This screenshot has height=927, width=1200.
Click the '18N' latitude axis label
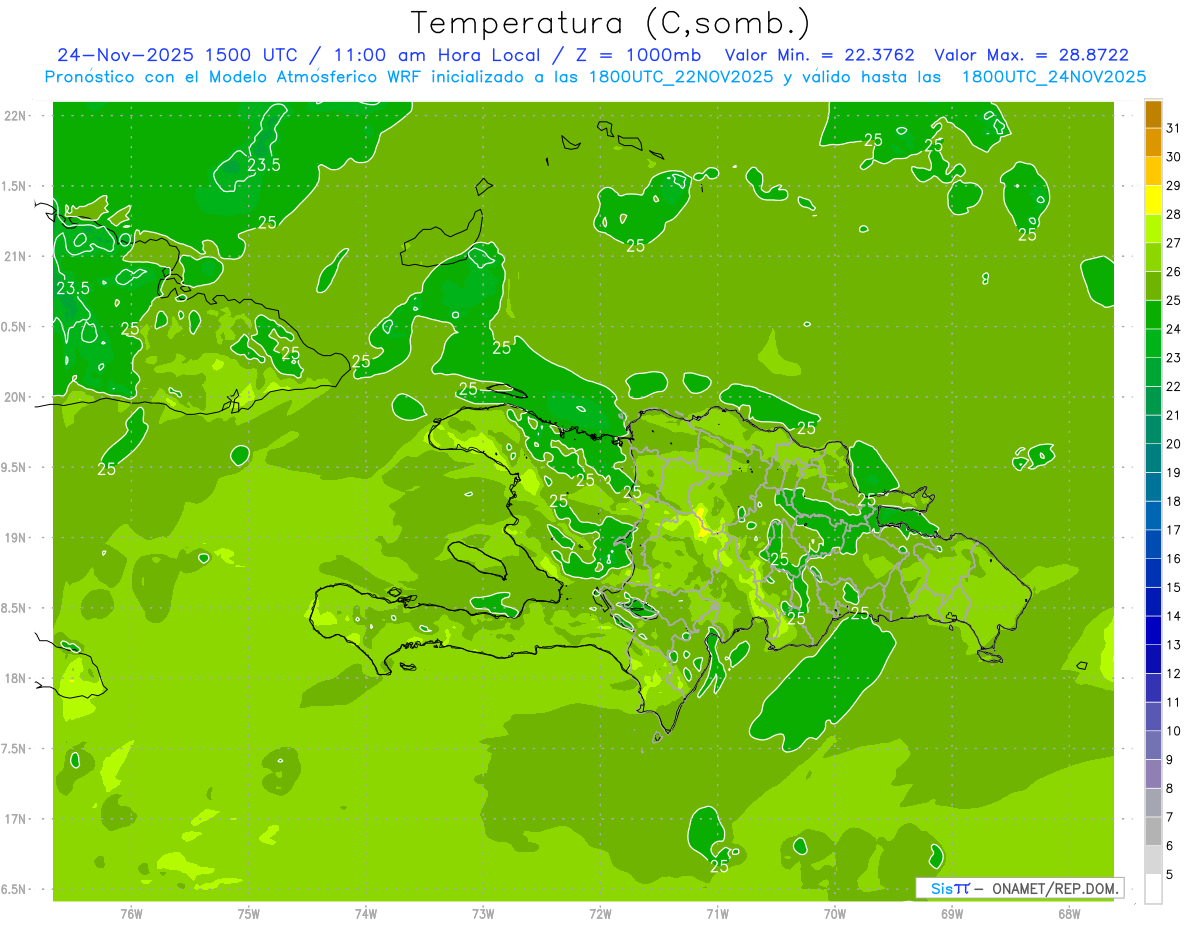(x=14, y=678)
